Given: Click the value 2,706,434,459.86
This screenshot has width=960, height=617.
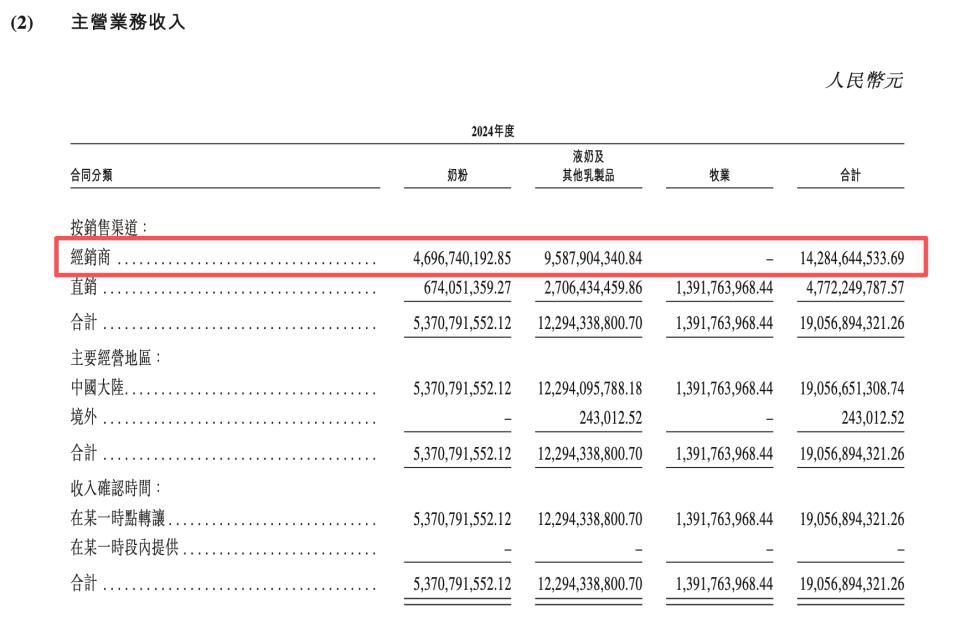Looking at the screenshot, I should [x=592, y=290].
